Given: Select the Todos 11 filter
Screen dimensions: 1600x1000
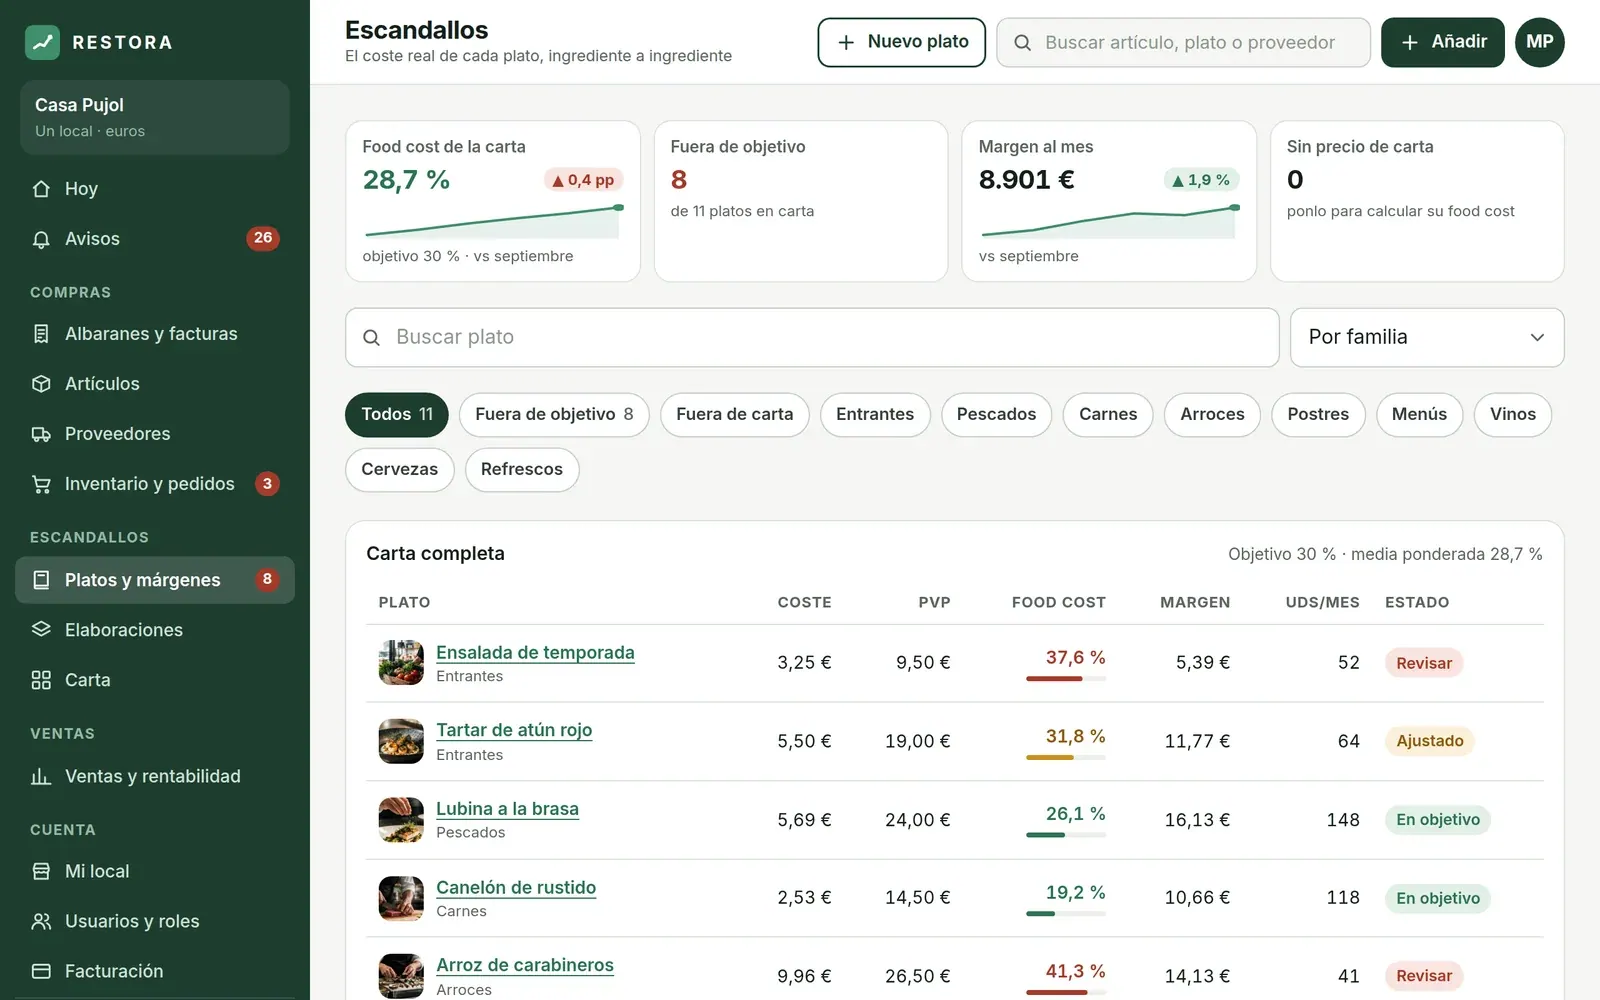Looking at the screenshot, I should 397,415.
